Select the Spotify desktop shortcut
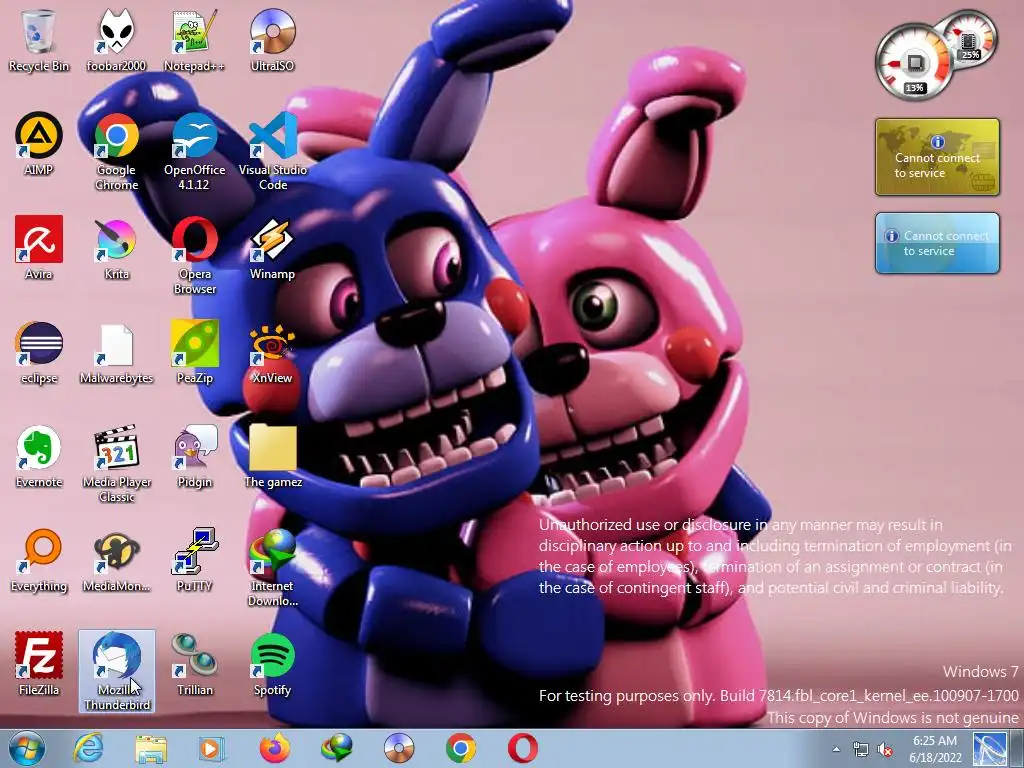1024x768 pixels. coord(272,664)
